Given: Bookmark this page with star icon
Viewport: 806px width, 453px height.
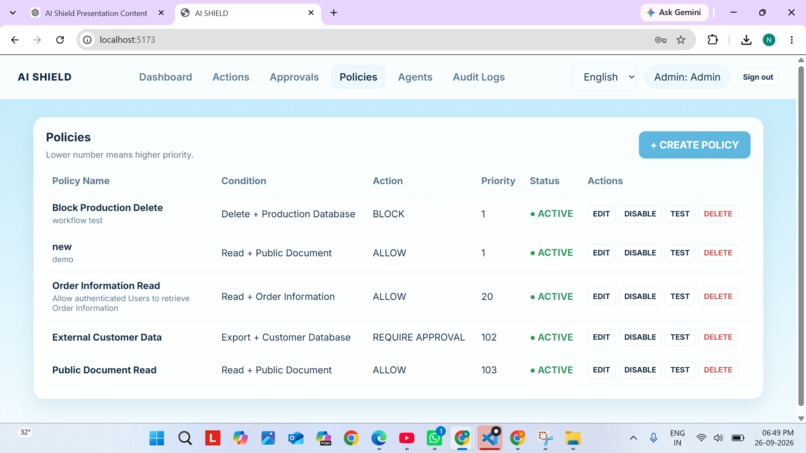Looking at the screenshot, I should pyautogui.click(x=681, y=40).
